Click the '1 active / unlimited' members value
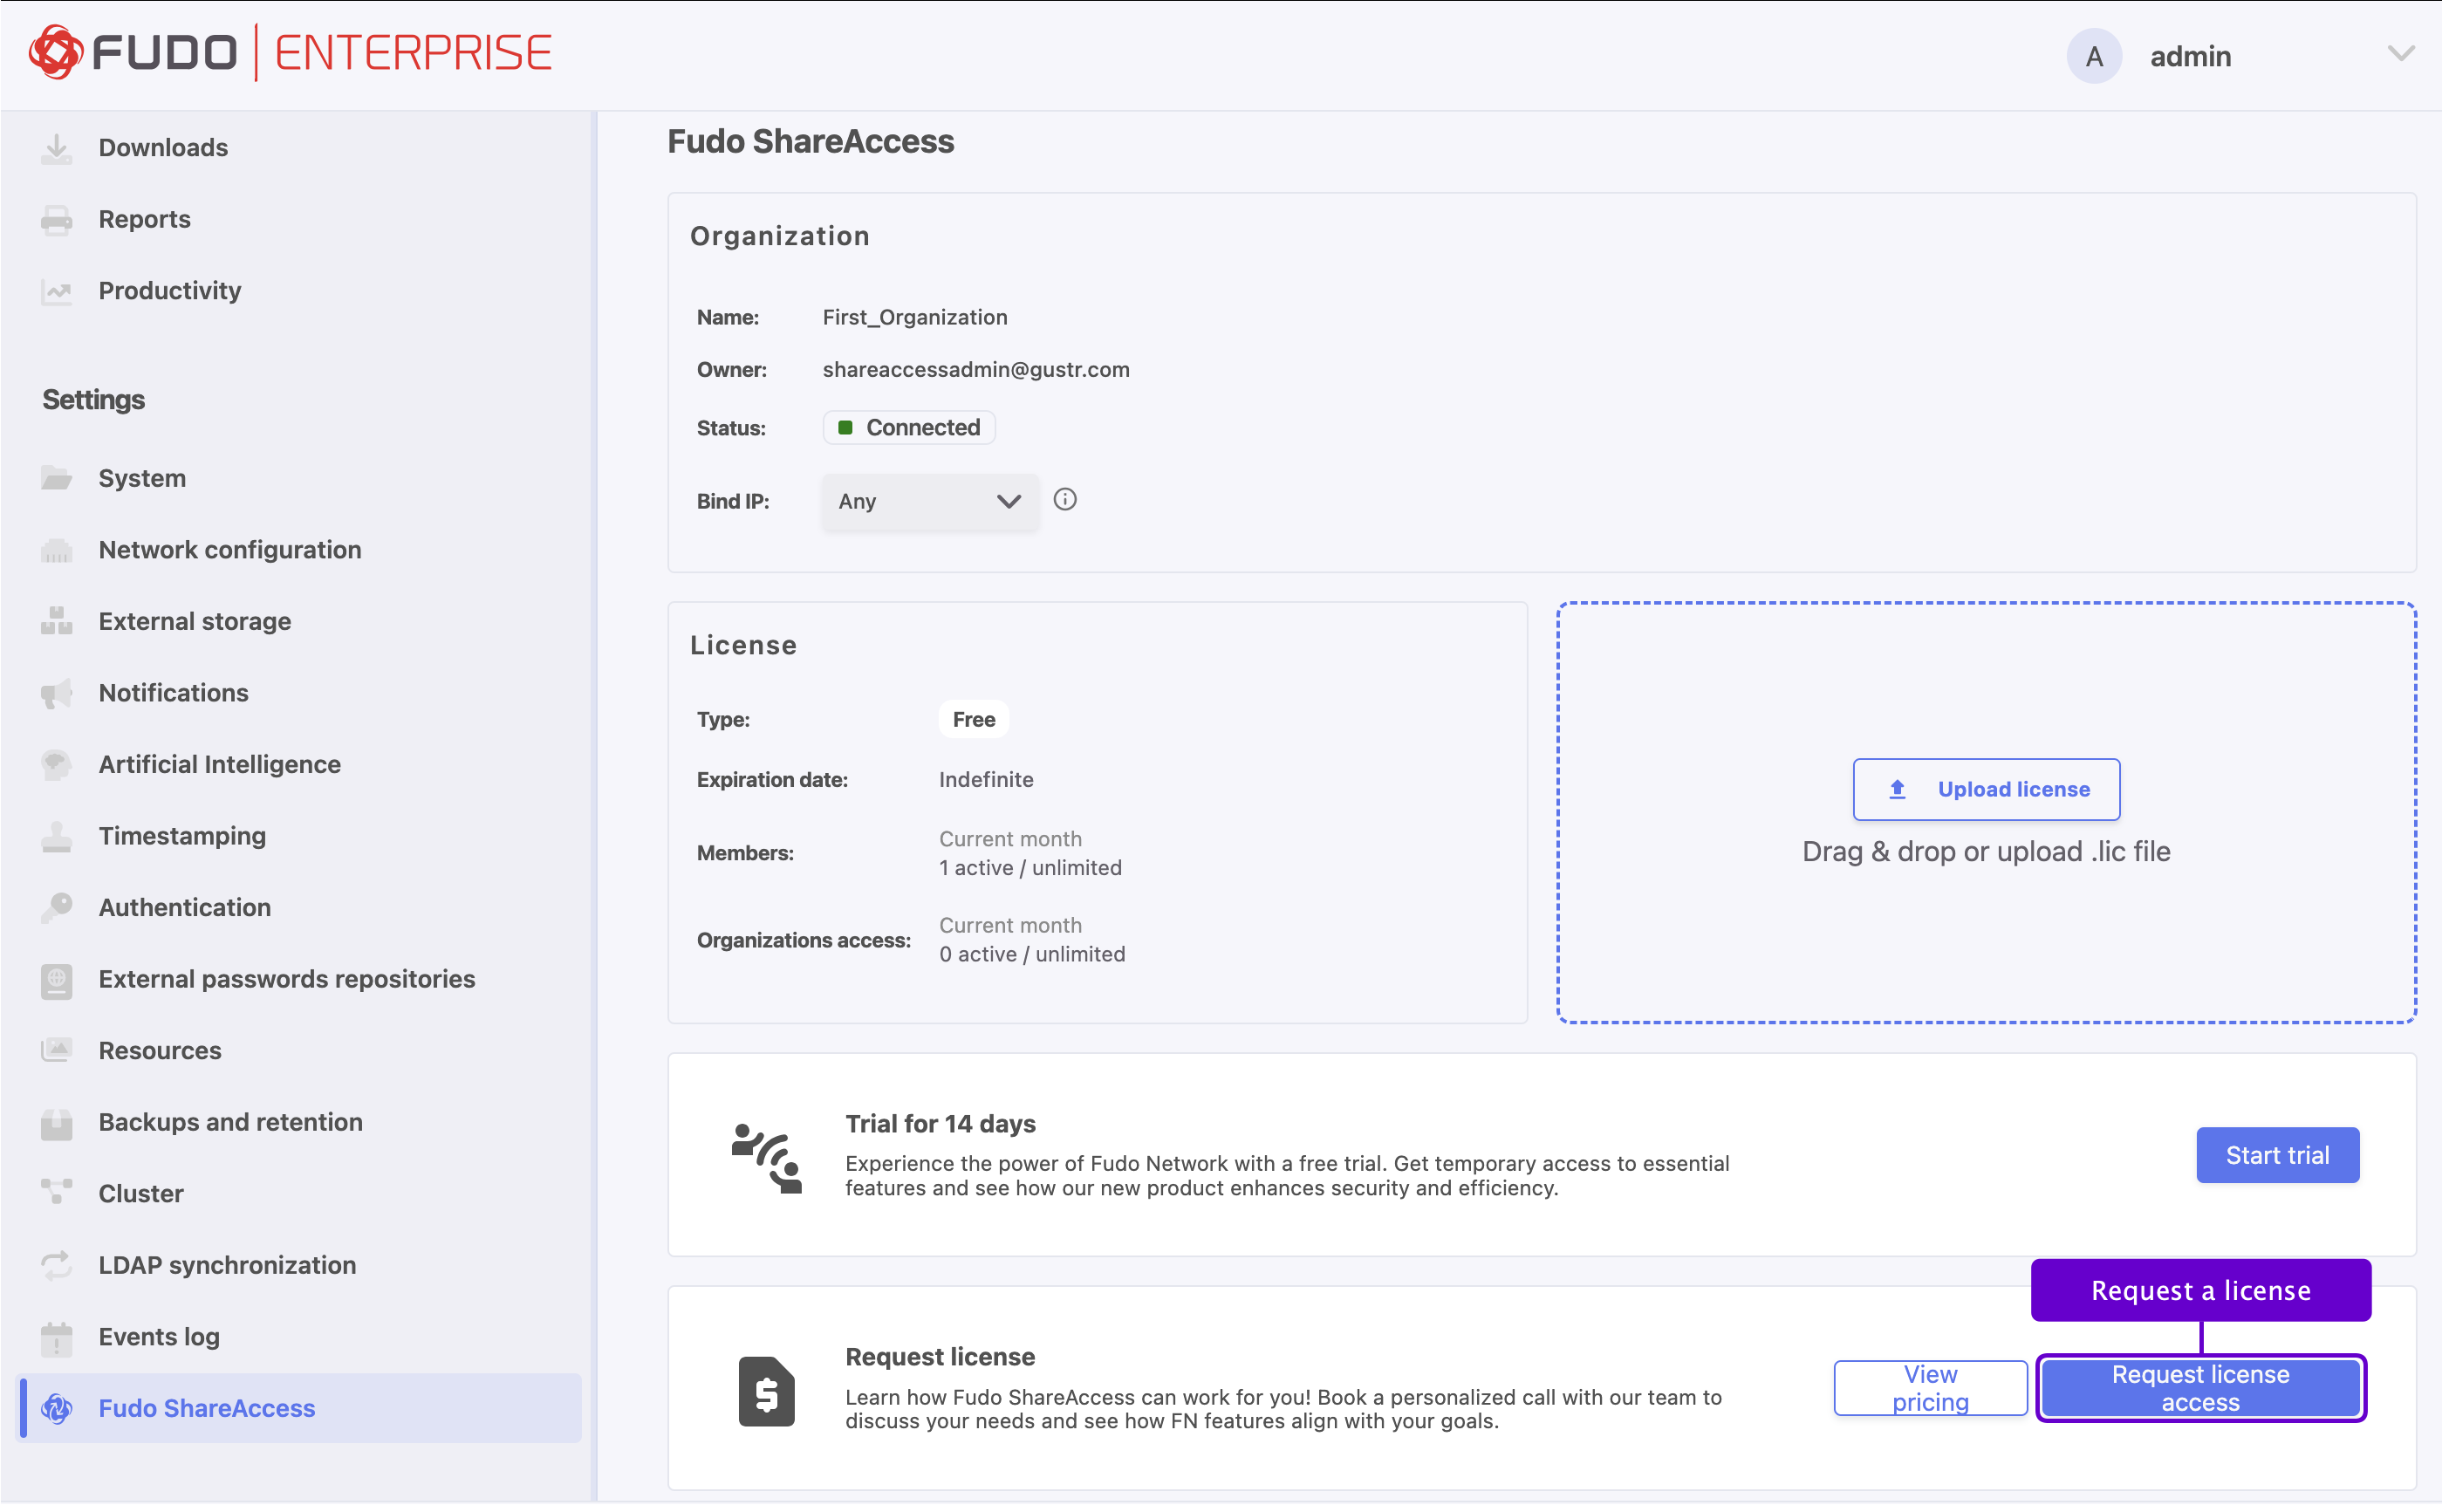The height and width of the screenshot is (1512, 2442). pyautogui.click(x=1030, y=868)
